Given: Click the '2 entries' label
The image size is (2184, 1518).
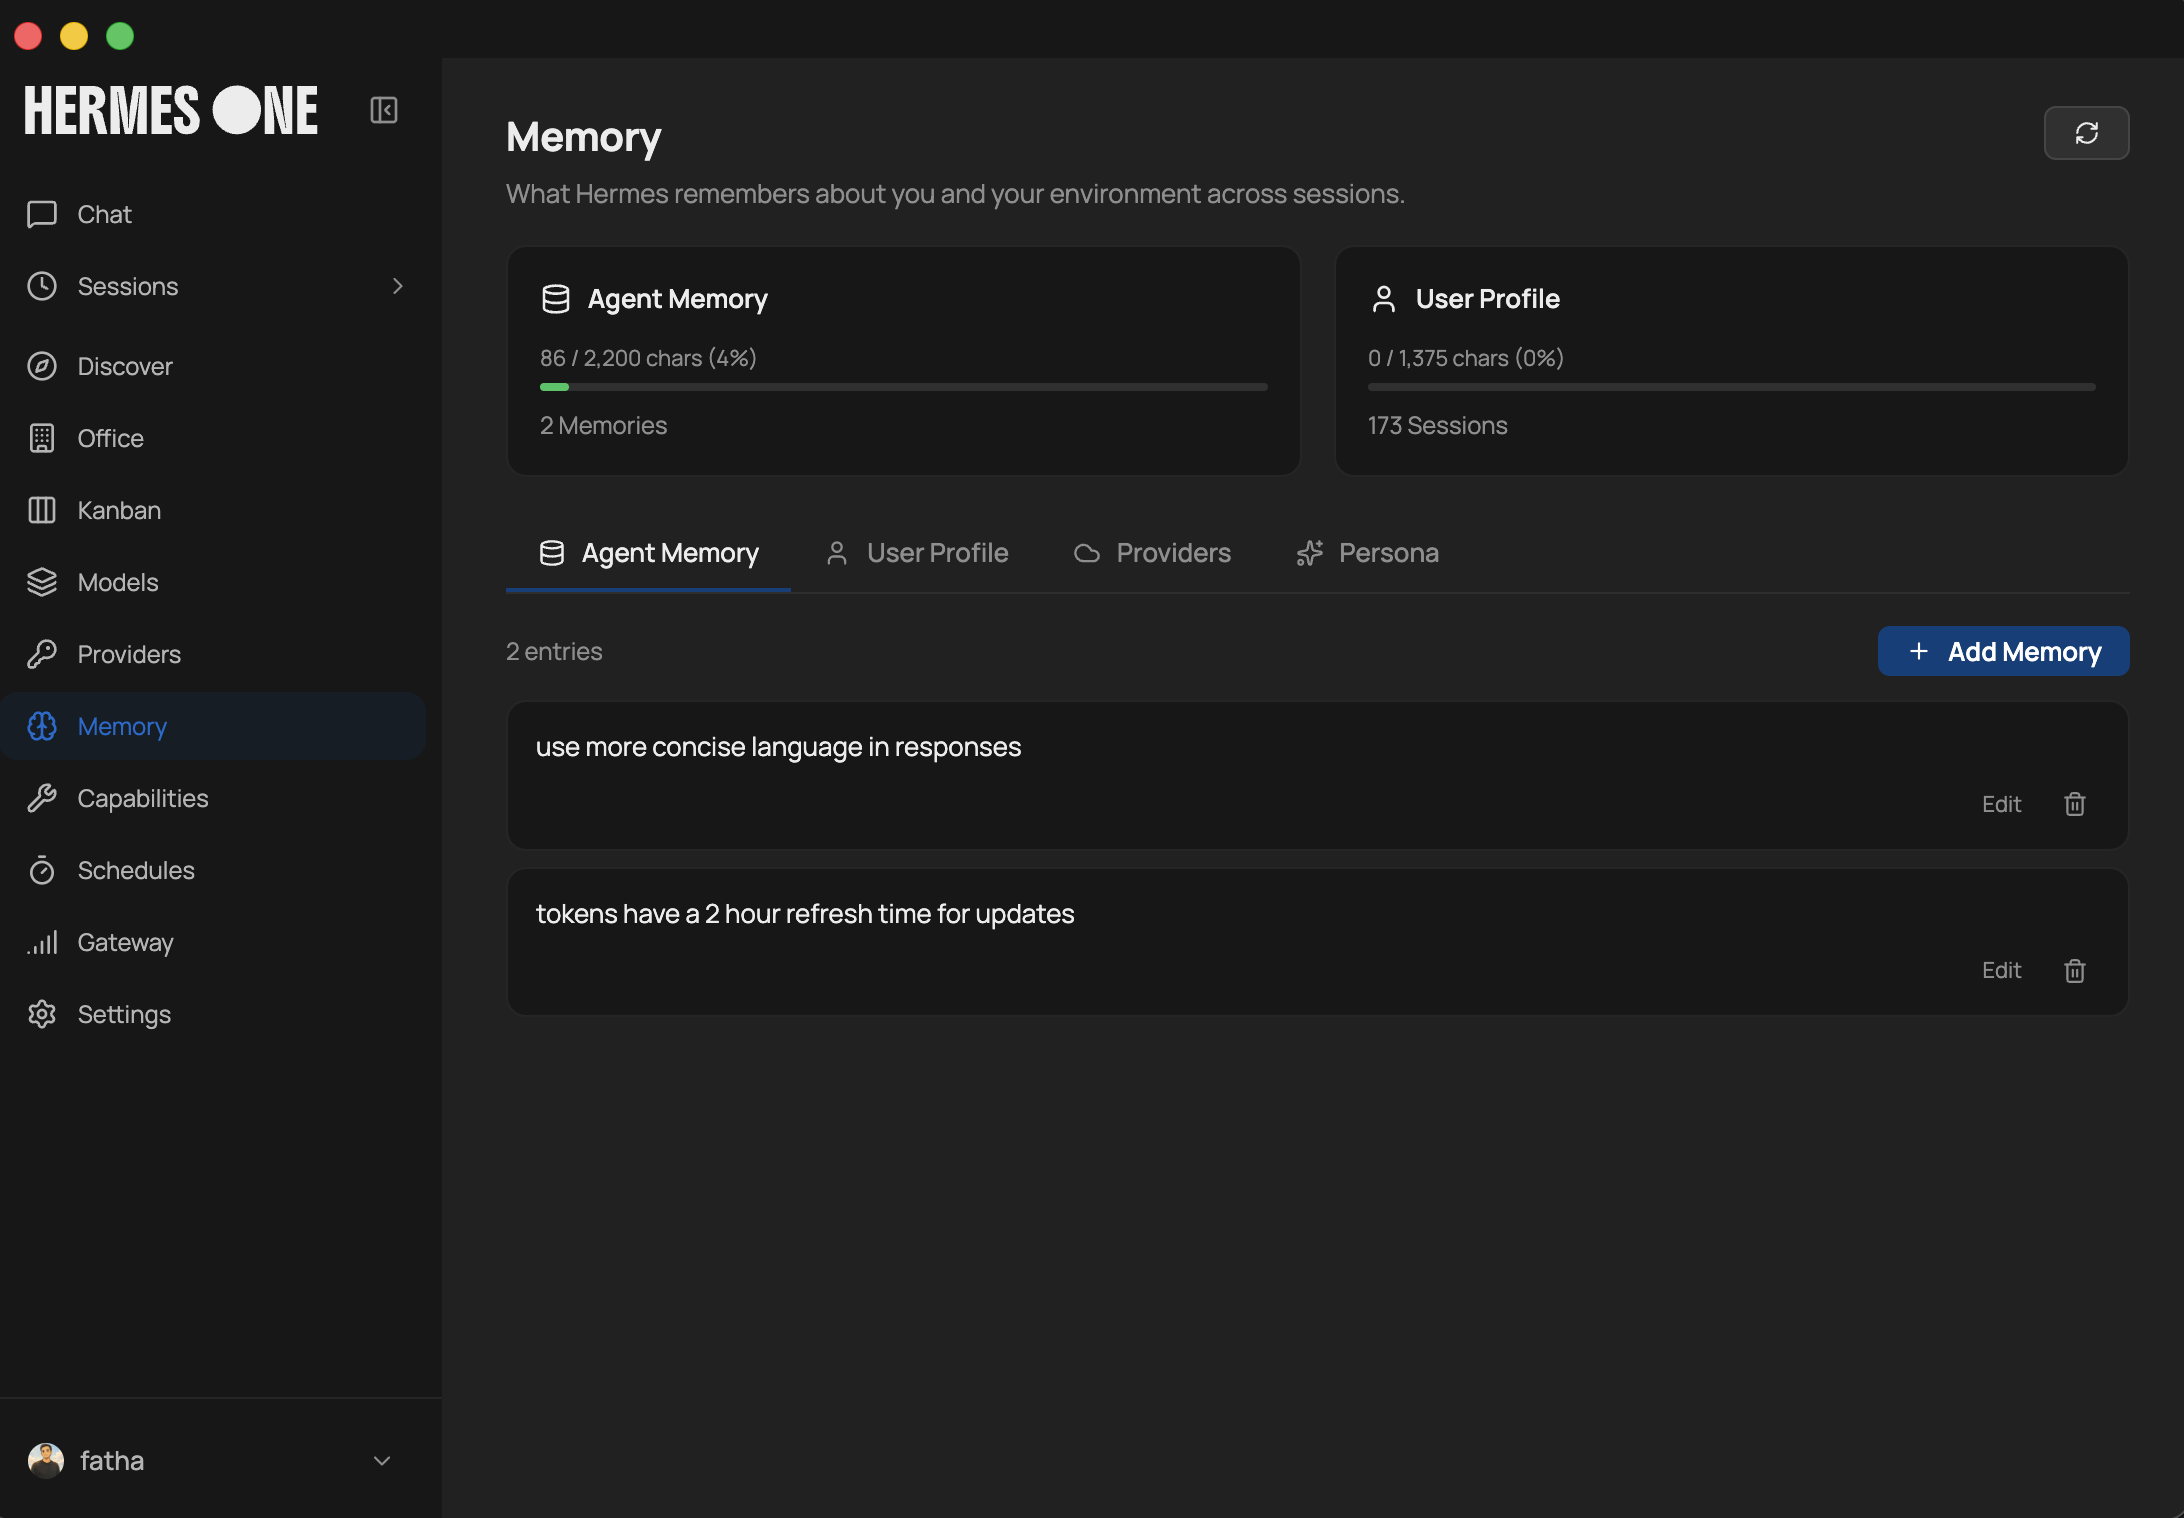Looking at the screenshot, I should coord(554,651).
